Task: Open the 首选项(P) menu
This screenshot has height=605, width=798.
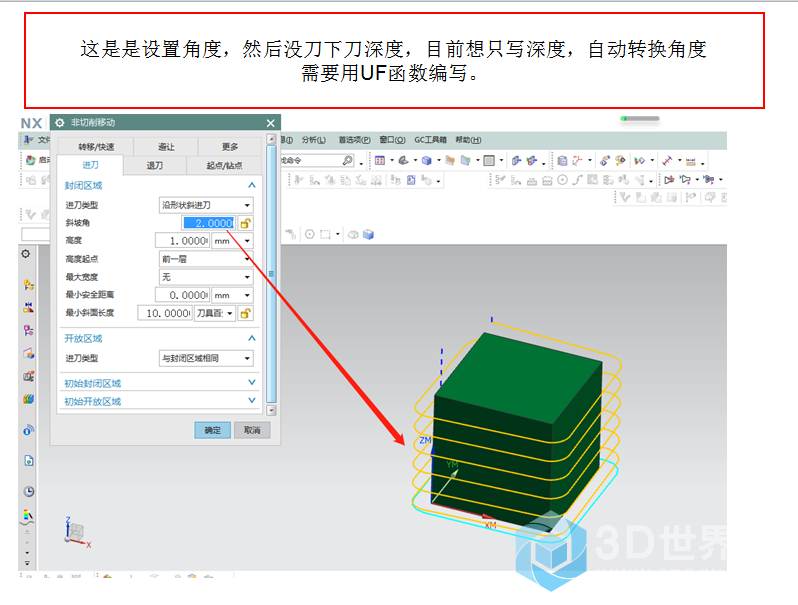Action: pos(354,139)
